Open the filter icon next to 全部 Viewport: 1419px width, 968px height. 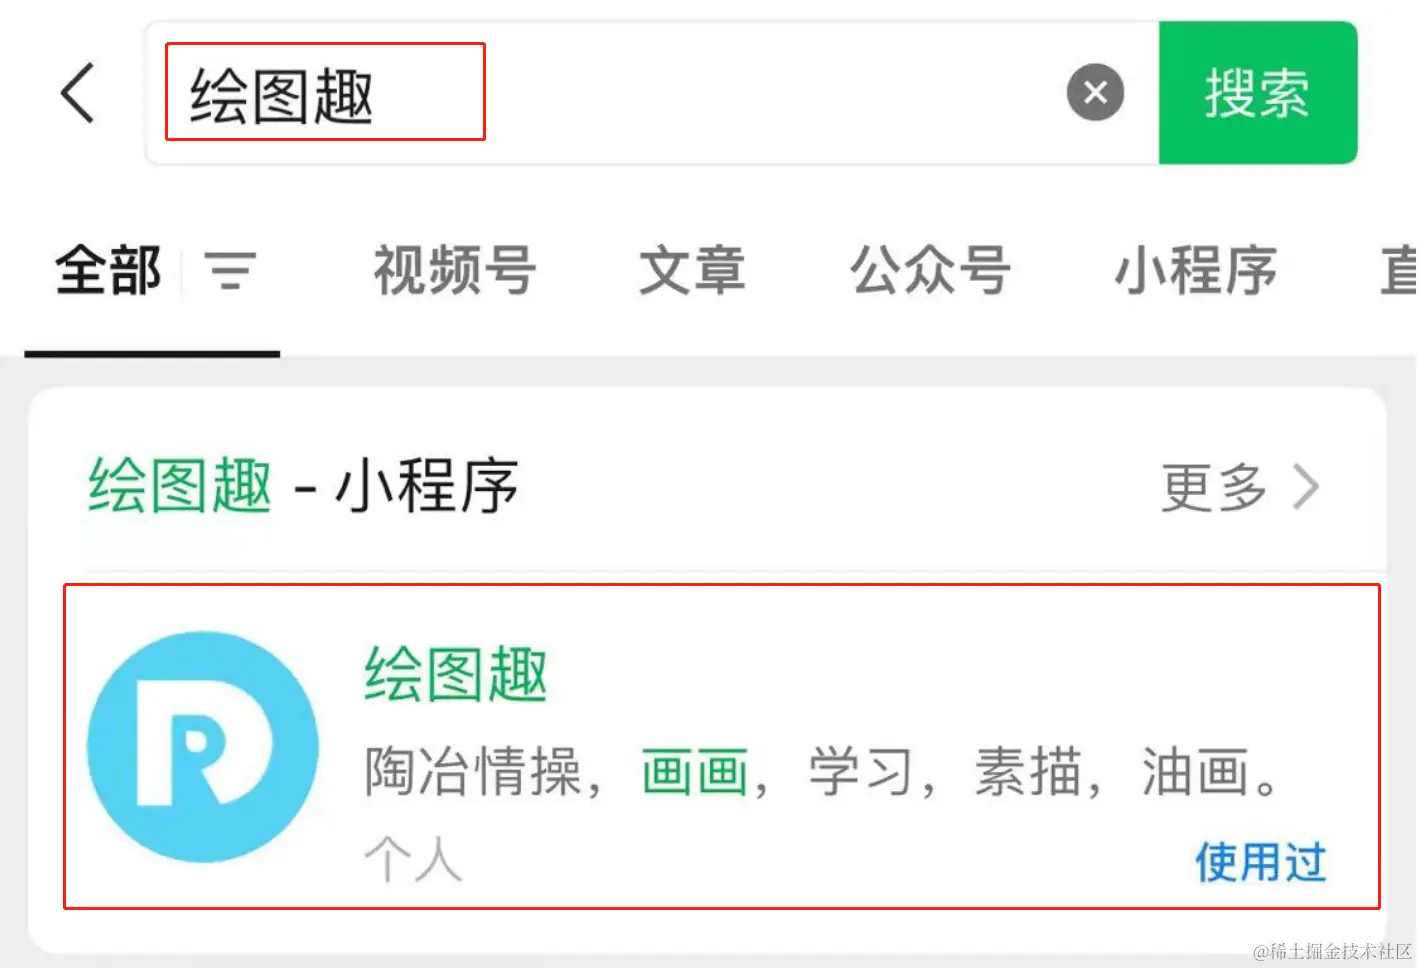click(x=230, y=270)
